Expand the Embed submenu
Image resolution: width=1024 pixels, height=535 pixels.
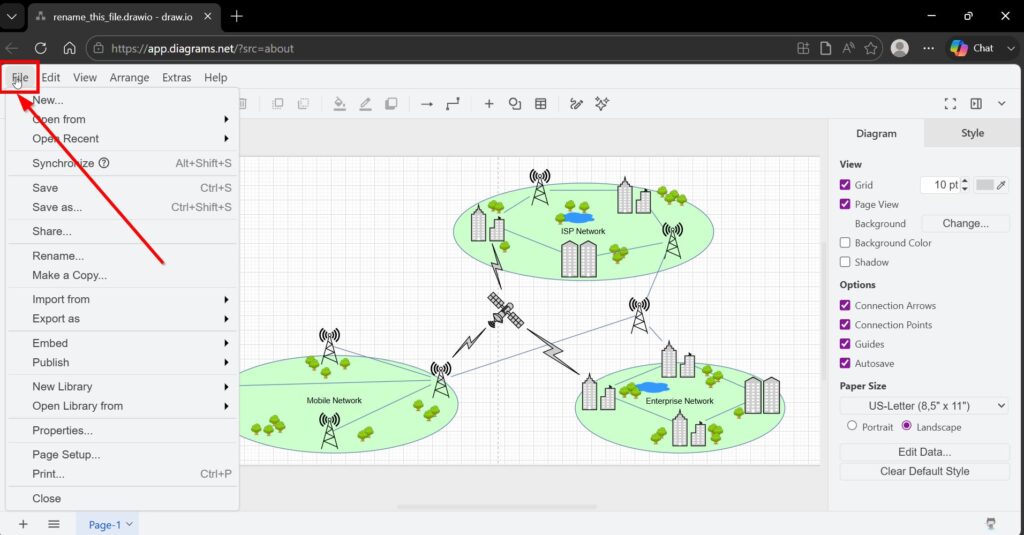[122, 343]
